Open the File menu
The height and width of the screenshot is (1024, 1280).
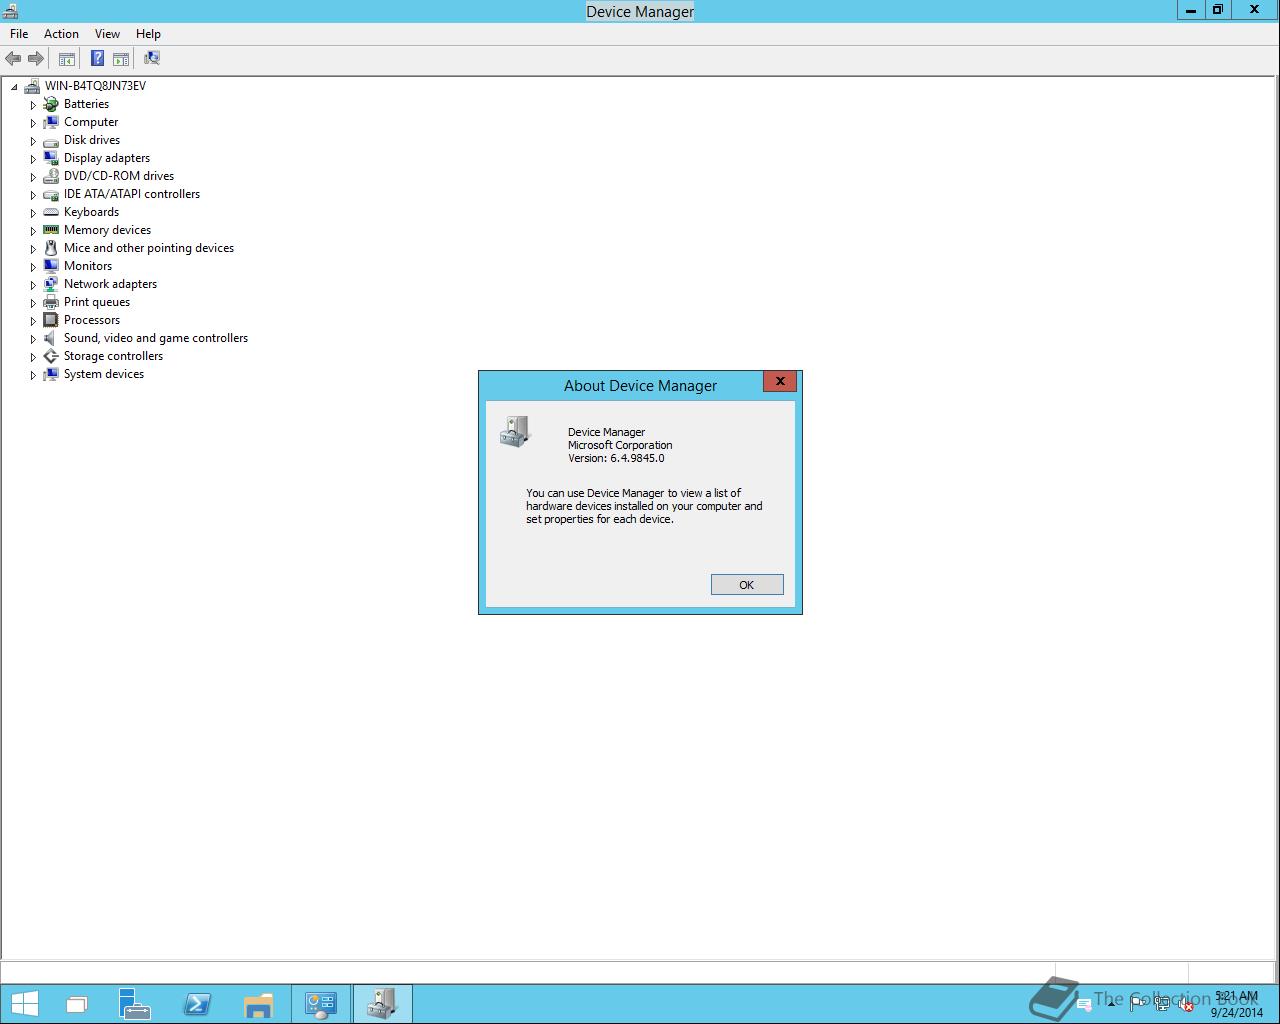pyautogui.click(x=19, y=34)
